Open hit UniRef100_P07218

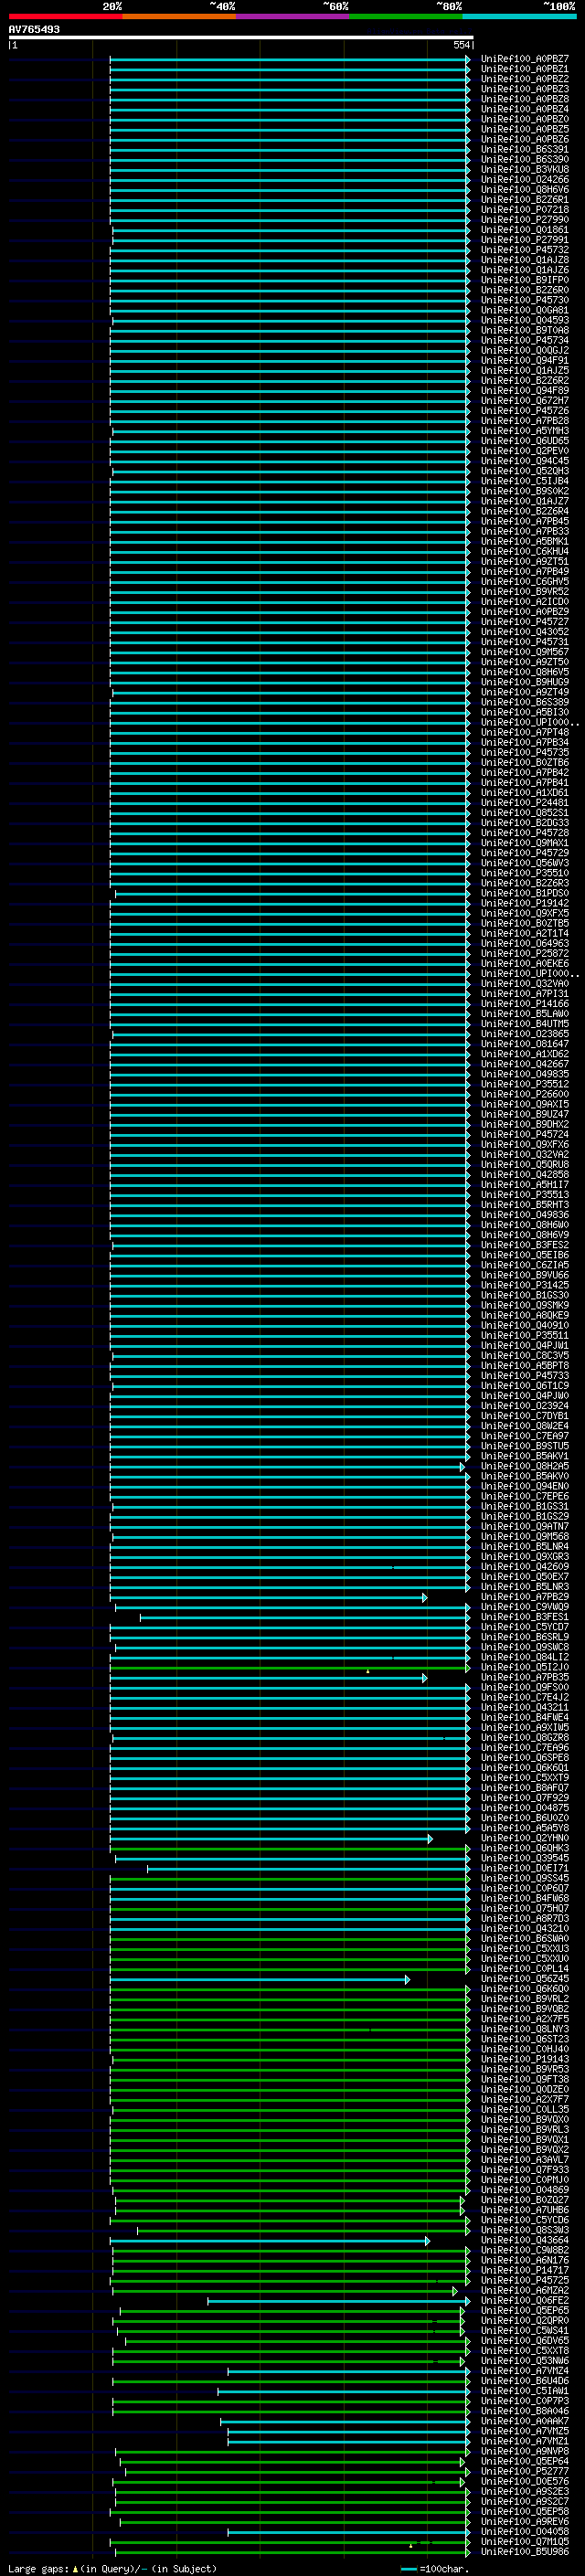525,209
